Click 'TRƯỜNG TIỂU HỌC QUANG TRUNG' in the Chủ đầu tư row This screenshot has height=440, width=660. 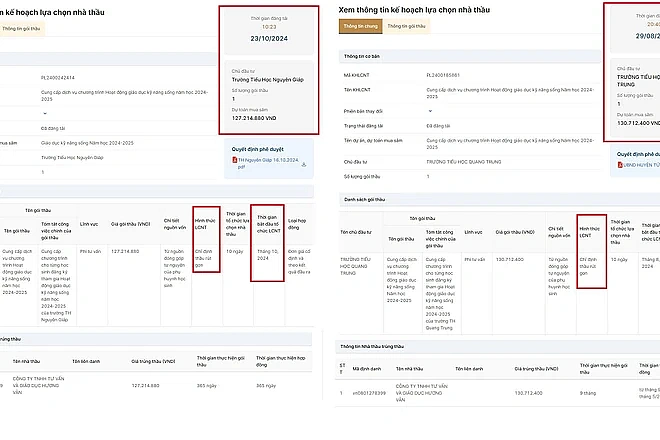click(464, 162)
